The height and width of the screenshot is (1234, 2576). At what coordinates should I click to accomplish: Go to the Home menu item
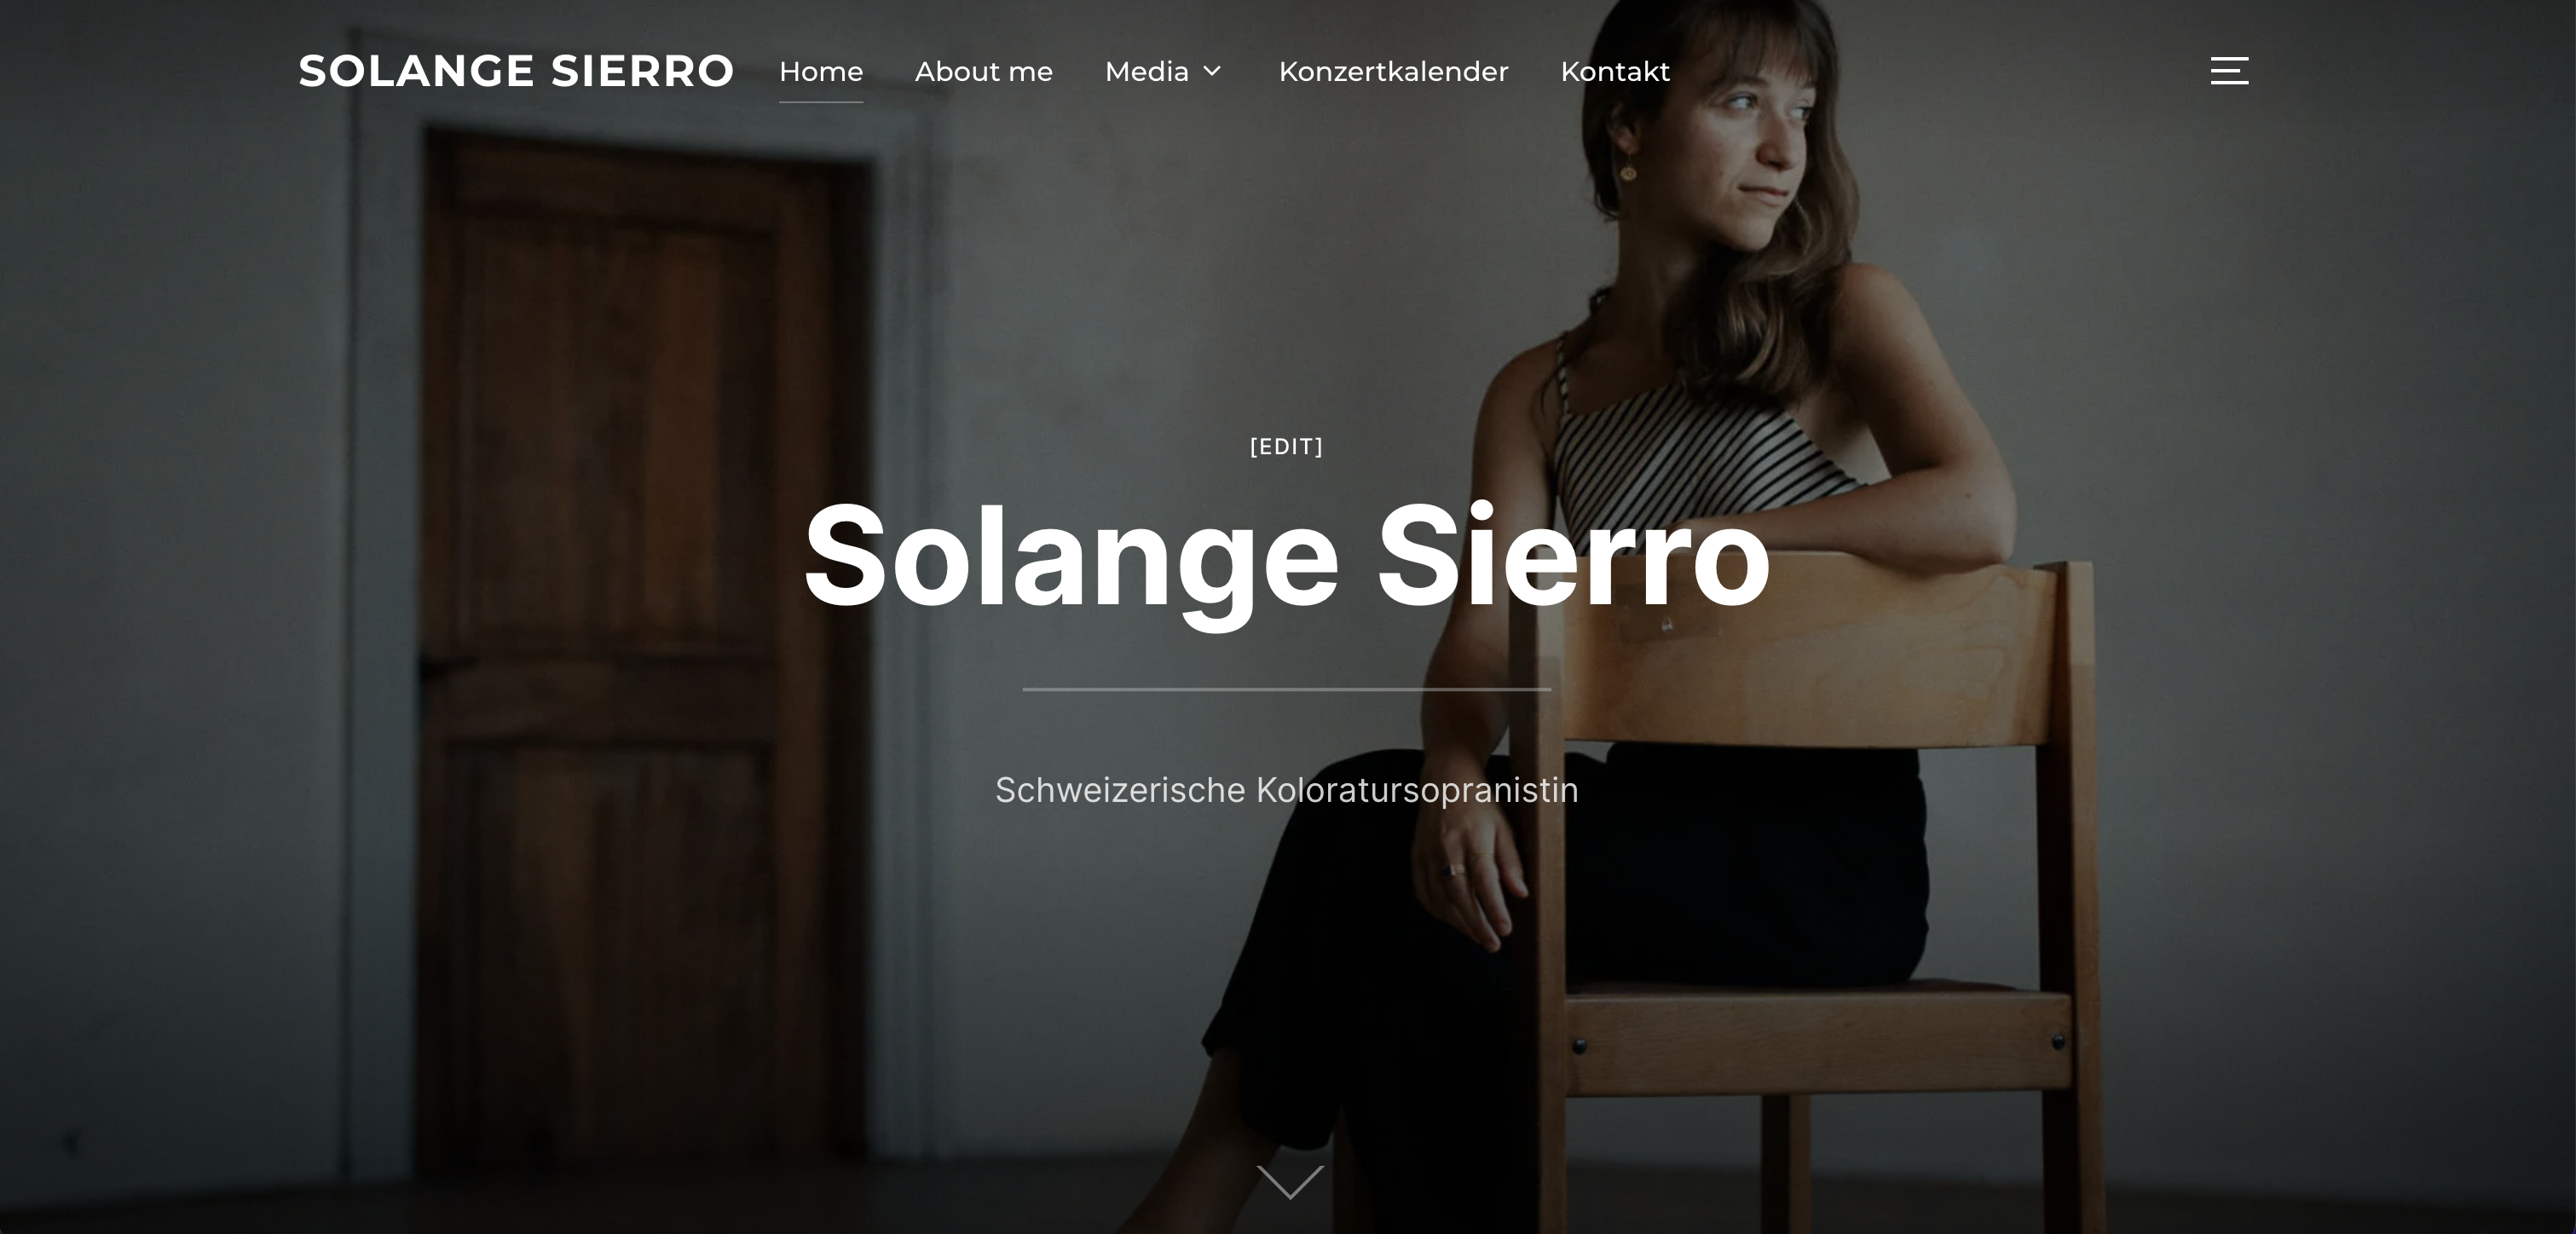[x=821, y=71]
